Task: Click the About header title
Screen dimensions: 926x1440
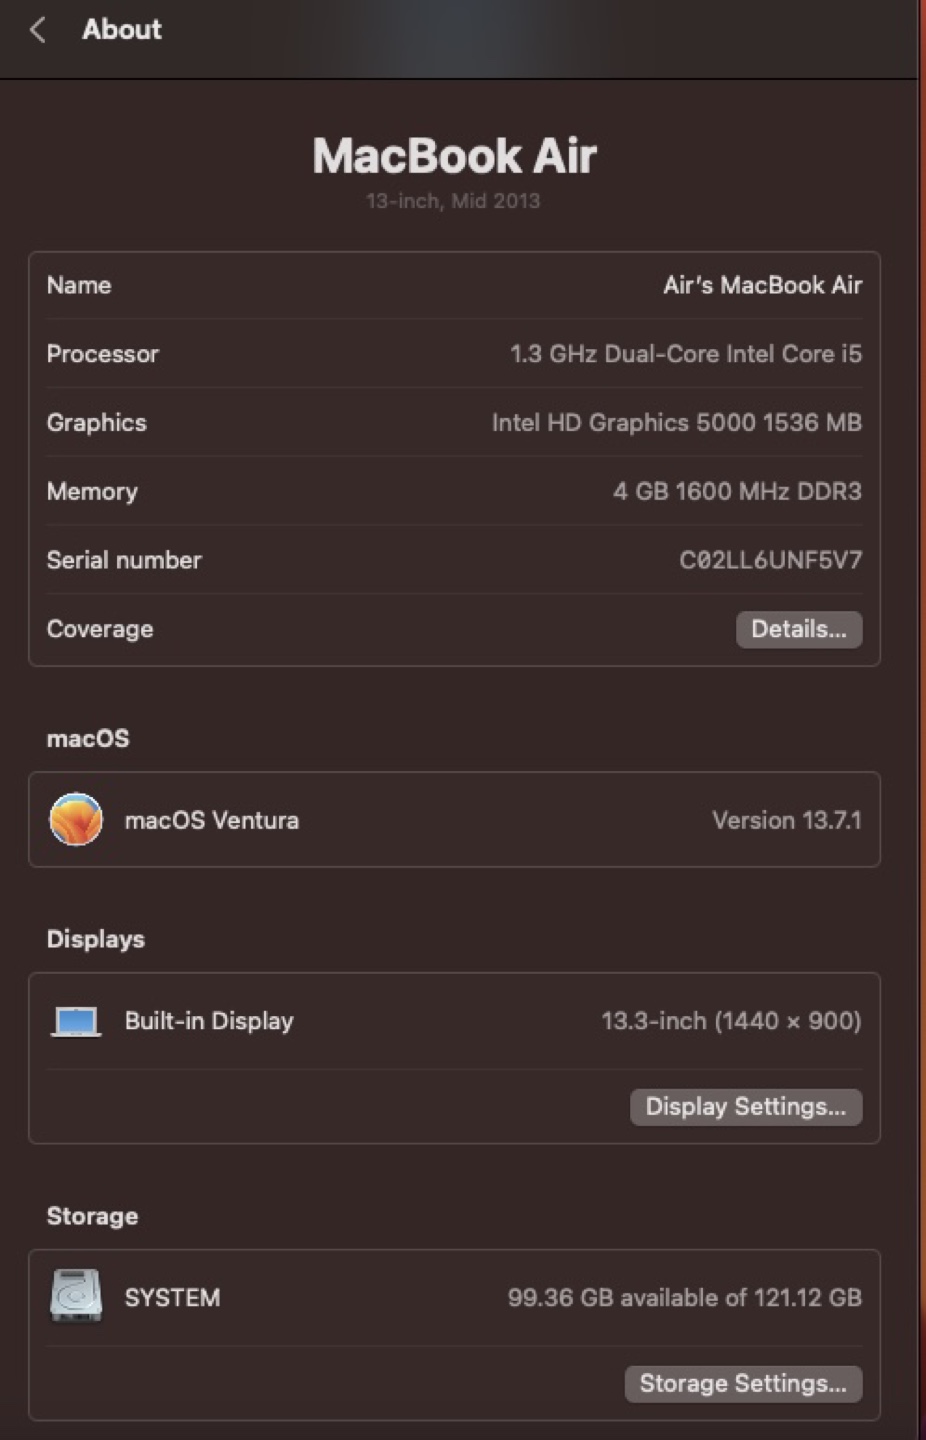Action: 122,29
